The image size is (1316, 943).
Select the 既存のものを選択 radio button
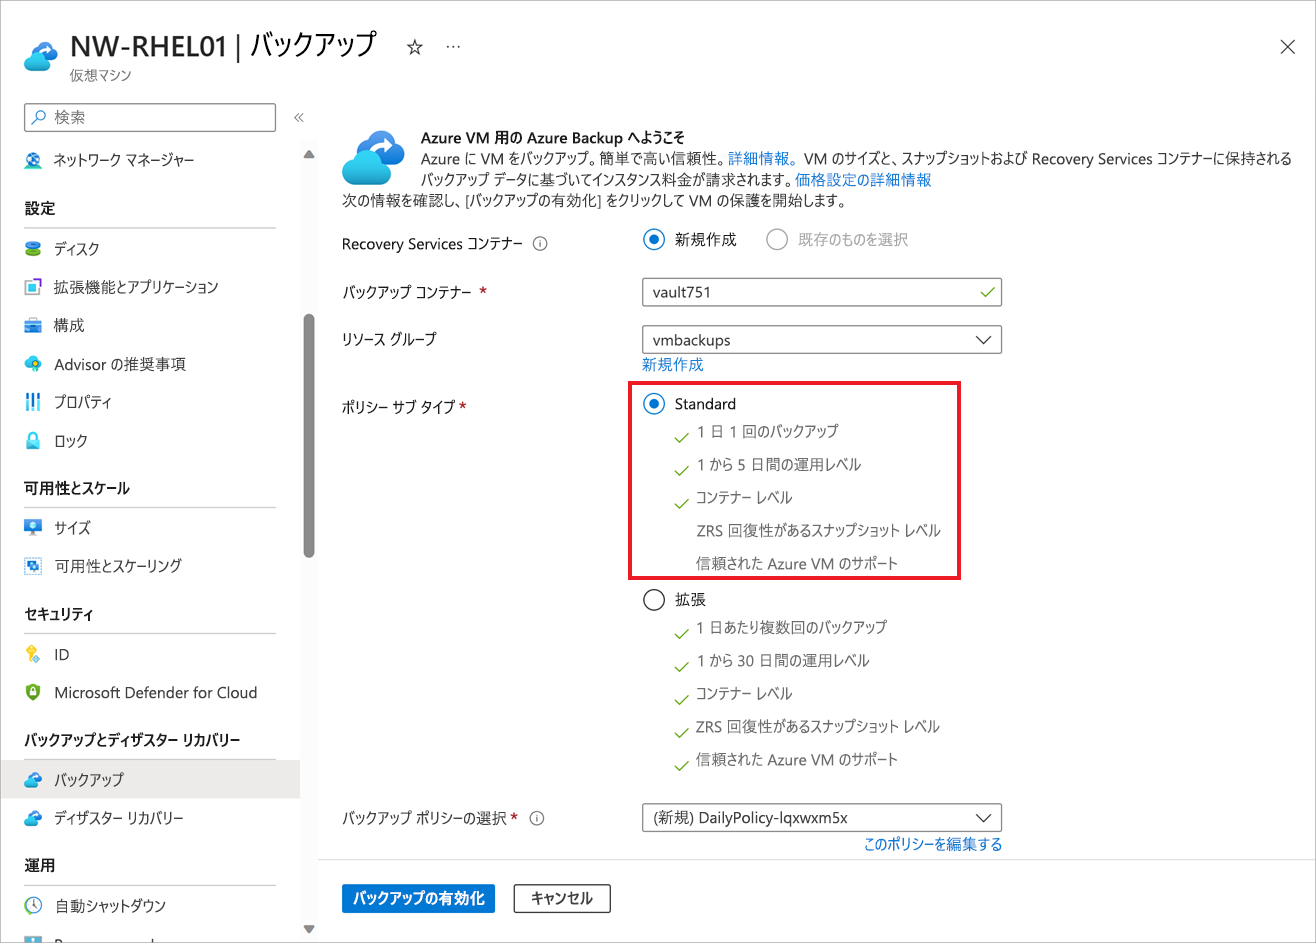click(776, 239)
